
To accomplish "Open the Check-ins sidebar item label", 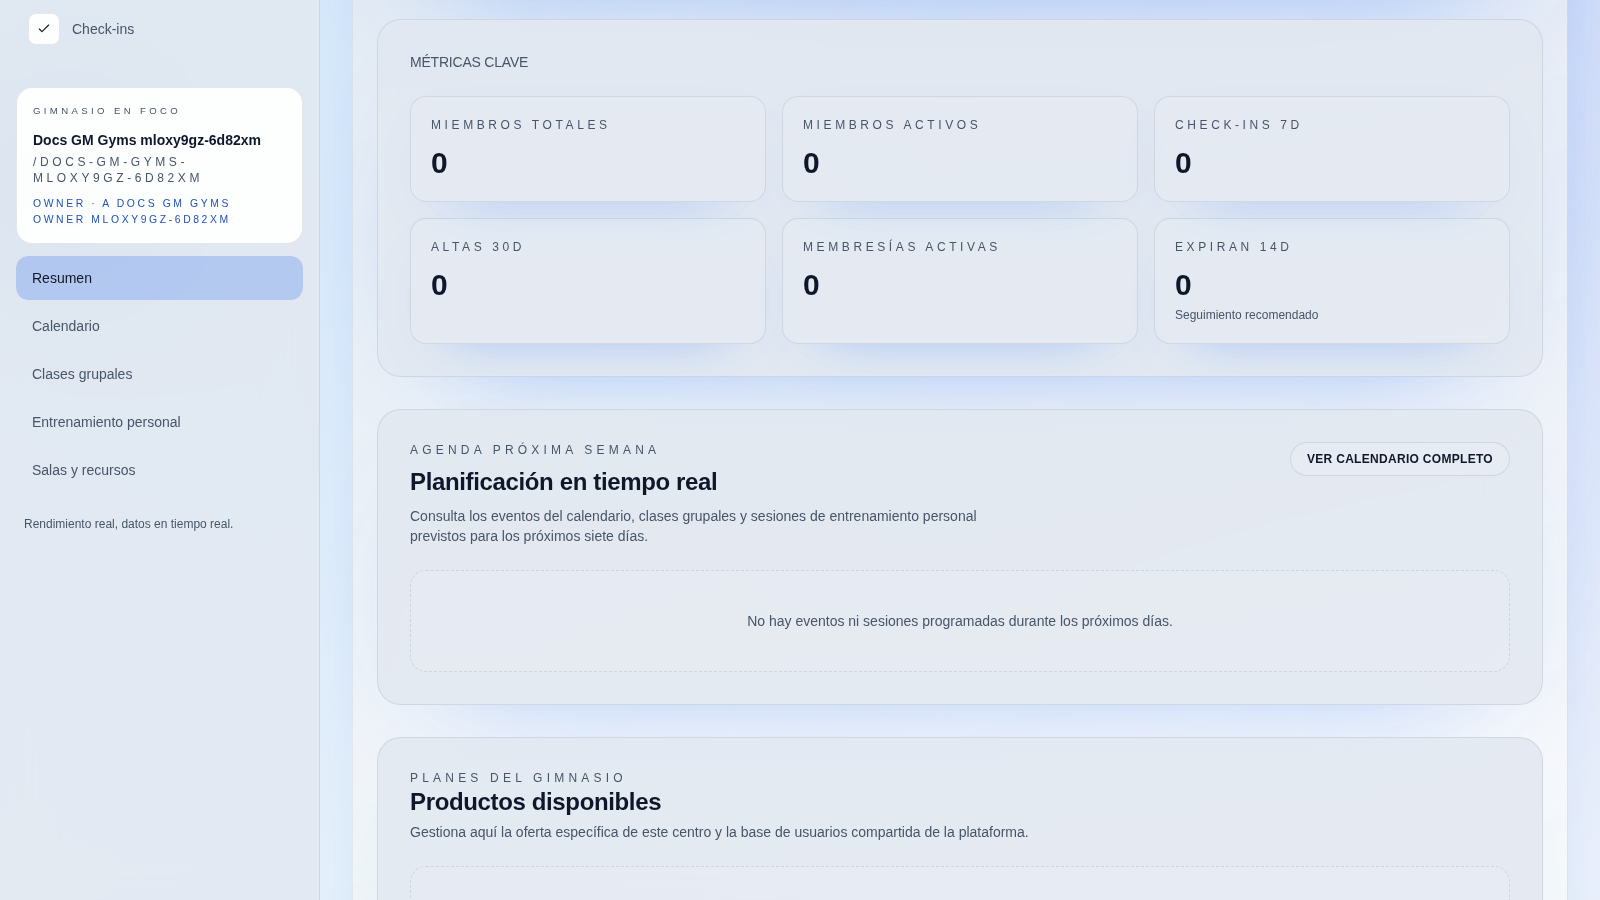I will tap(103, 29).
